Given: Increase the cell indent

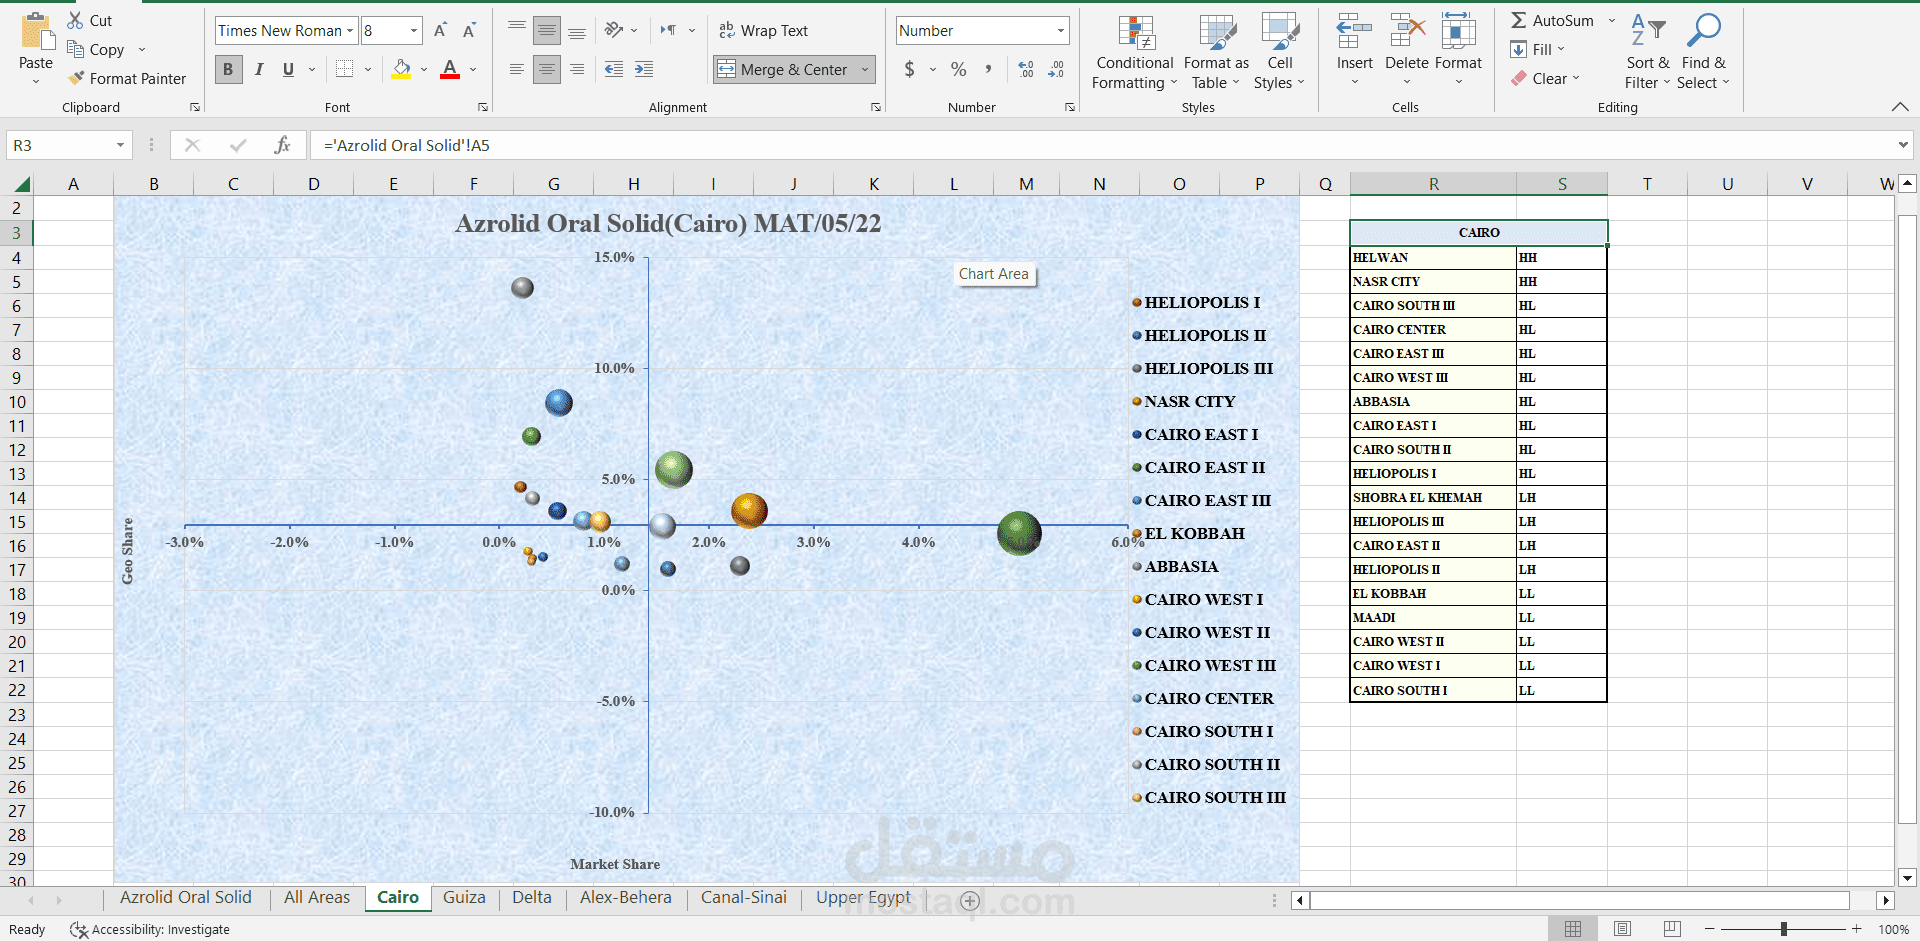Looking at the screenshot, I should 645,69.
